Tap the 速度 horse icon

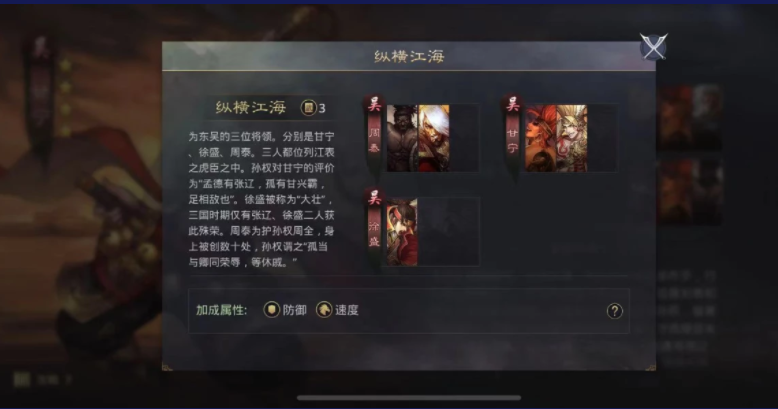[324, 310]
